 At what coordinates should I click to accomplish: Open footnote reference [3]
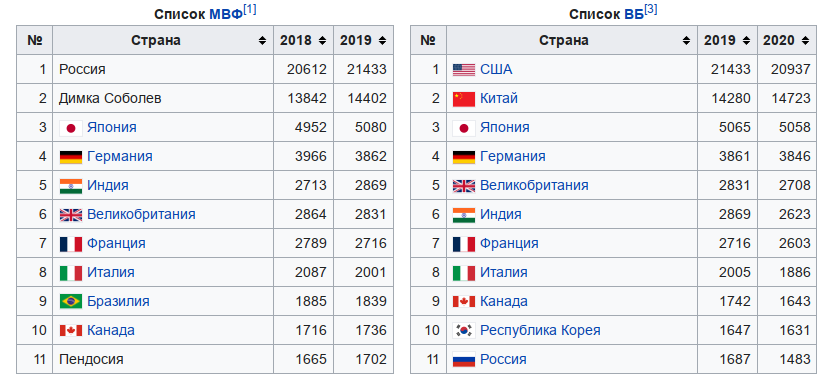click(x=650, y=9)
